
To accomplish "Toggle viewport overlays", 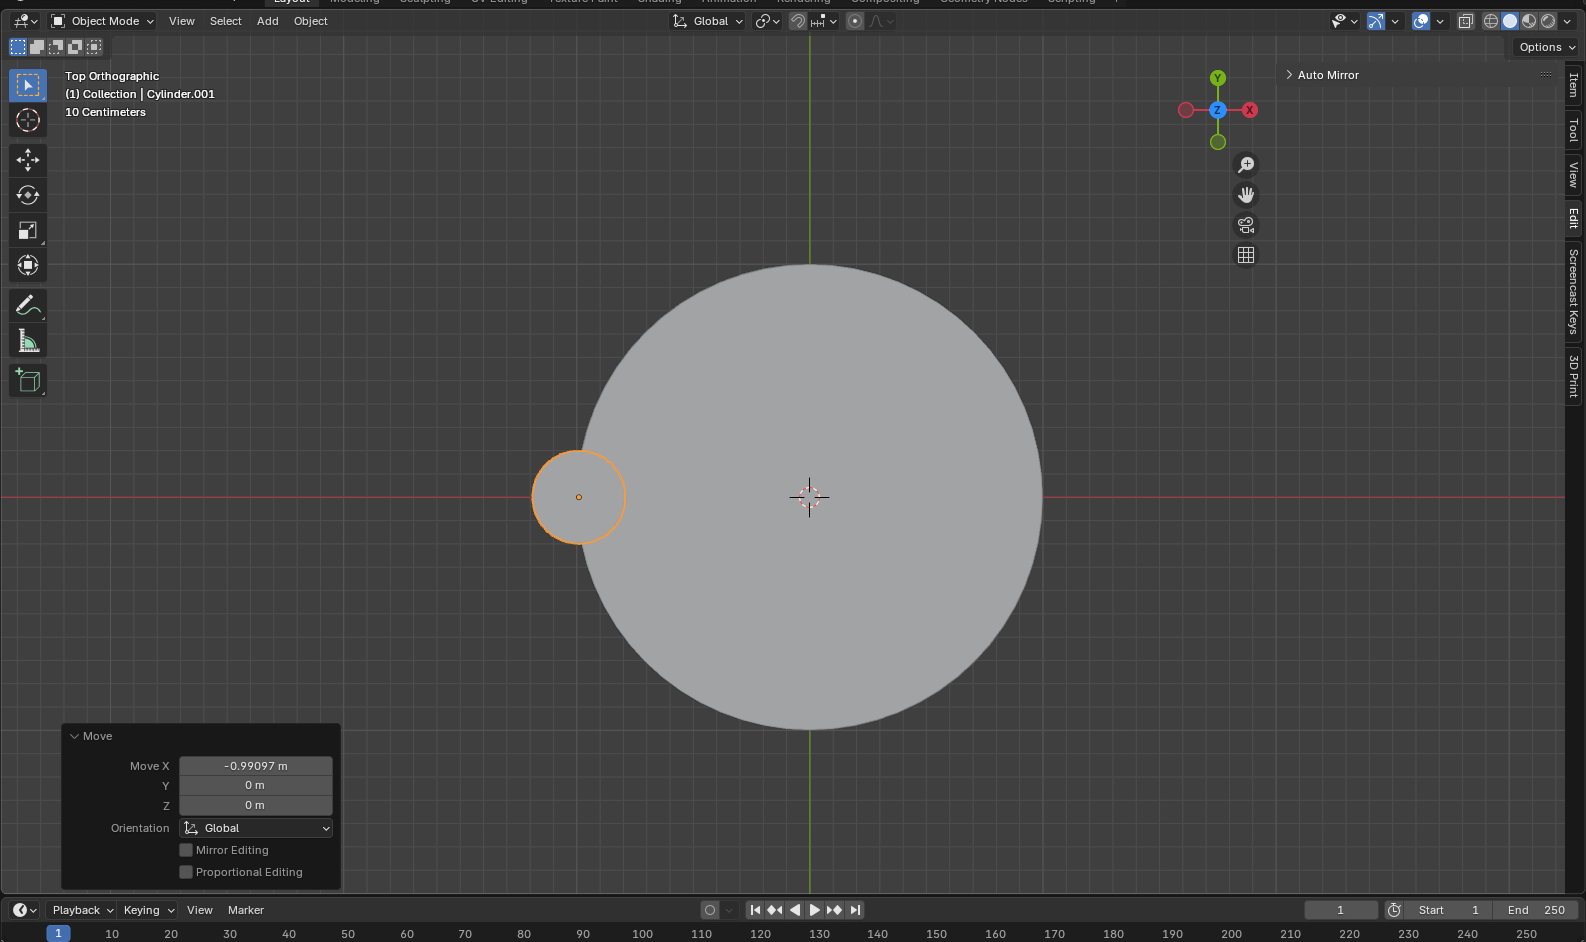I will tap(1421, 21).
